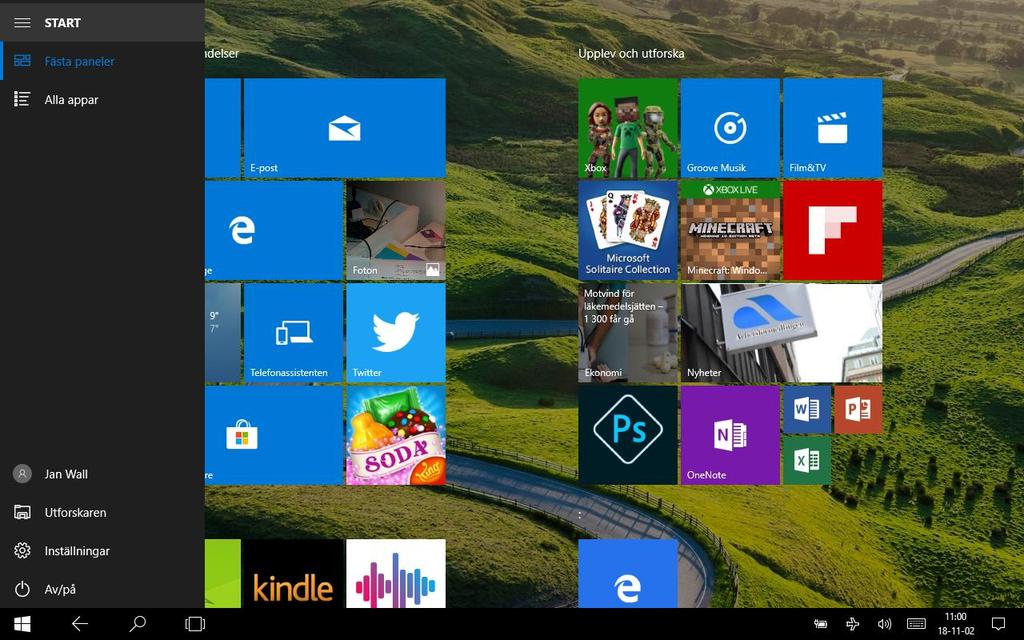Open the Edge tile below Photoshop Express
The image size is (1024, 640).
point(628,573)
